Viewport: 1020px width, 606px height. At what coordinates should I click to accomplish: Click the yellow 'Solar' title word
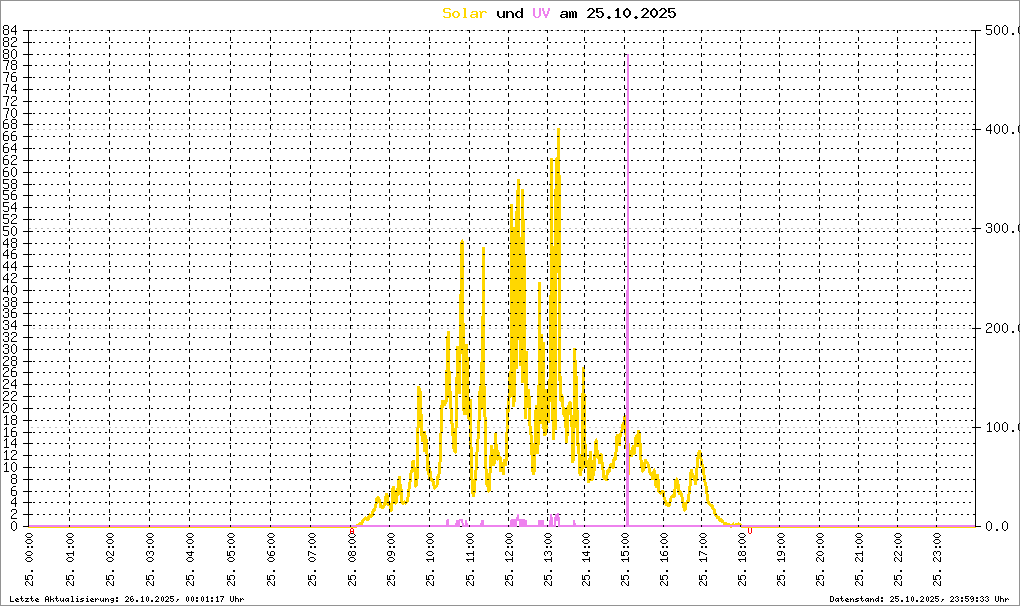(x=464, y=14)
